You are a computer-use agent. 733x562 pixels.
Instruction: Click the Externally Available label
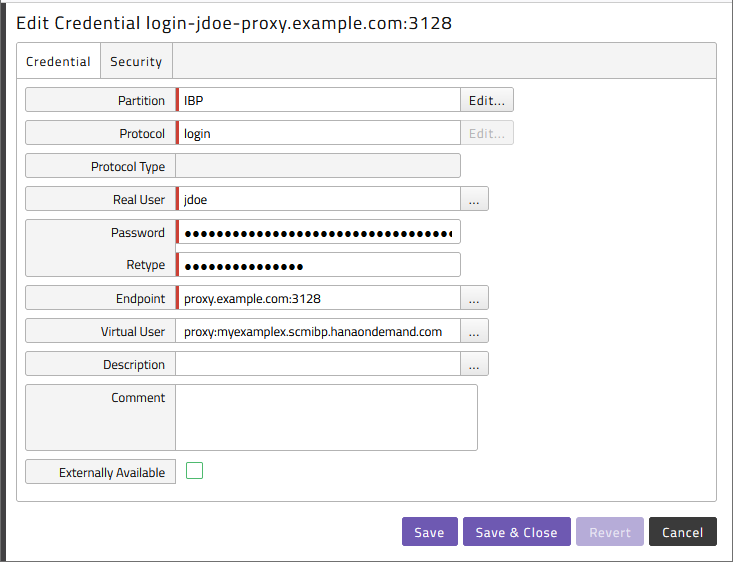112,473
